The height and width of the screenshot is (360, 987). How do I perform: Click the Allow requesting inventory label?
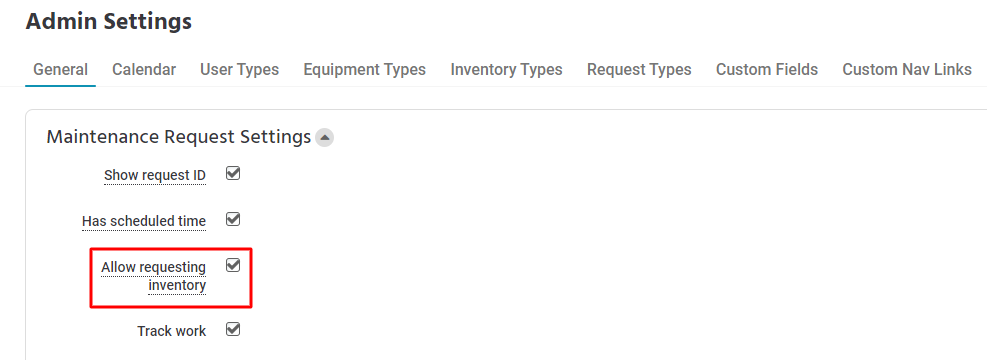[154, 276]
